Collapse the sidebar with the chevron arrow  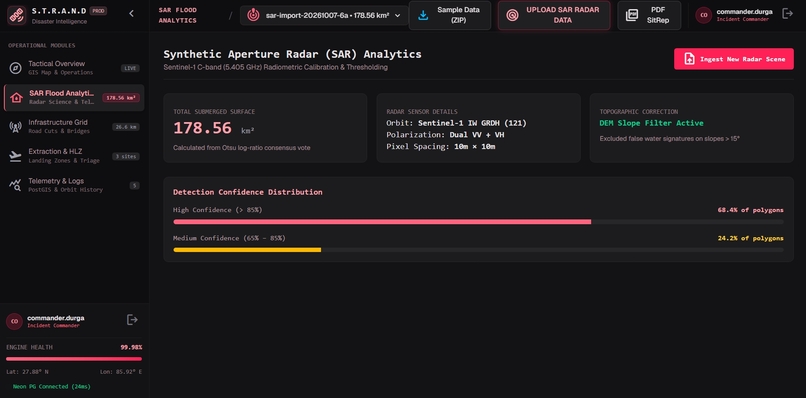coord(132,14)
